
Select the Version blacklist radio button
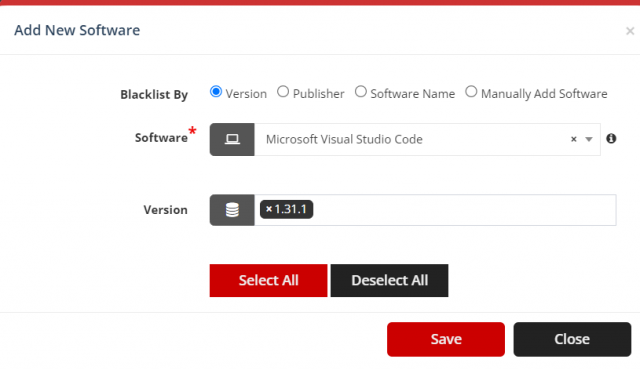pos(216,92)
